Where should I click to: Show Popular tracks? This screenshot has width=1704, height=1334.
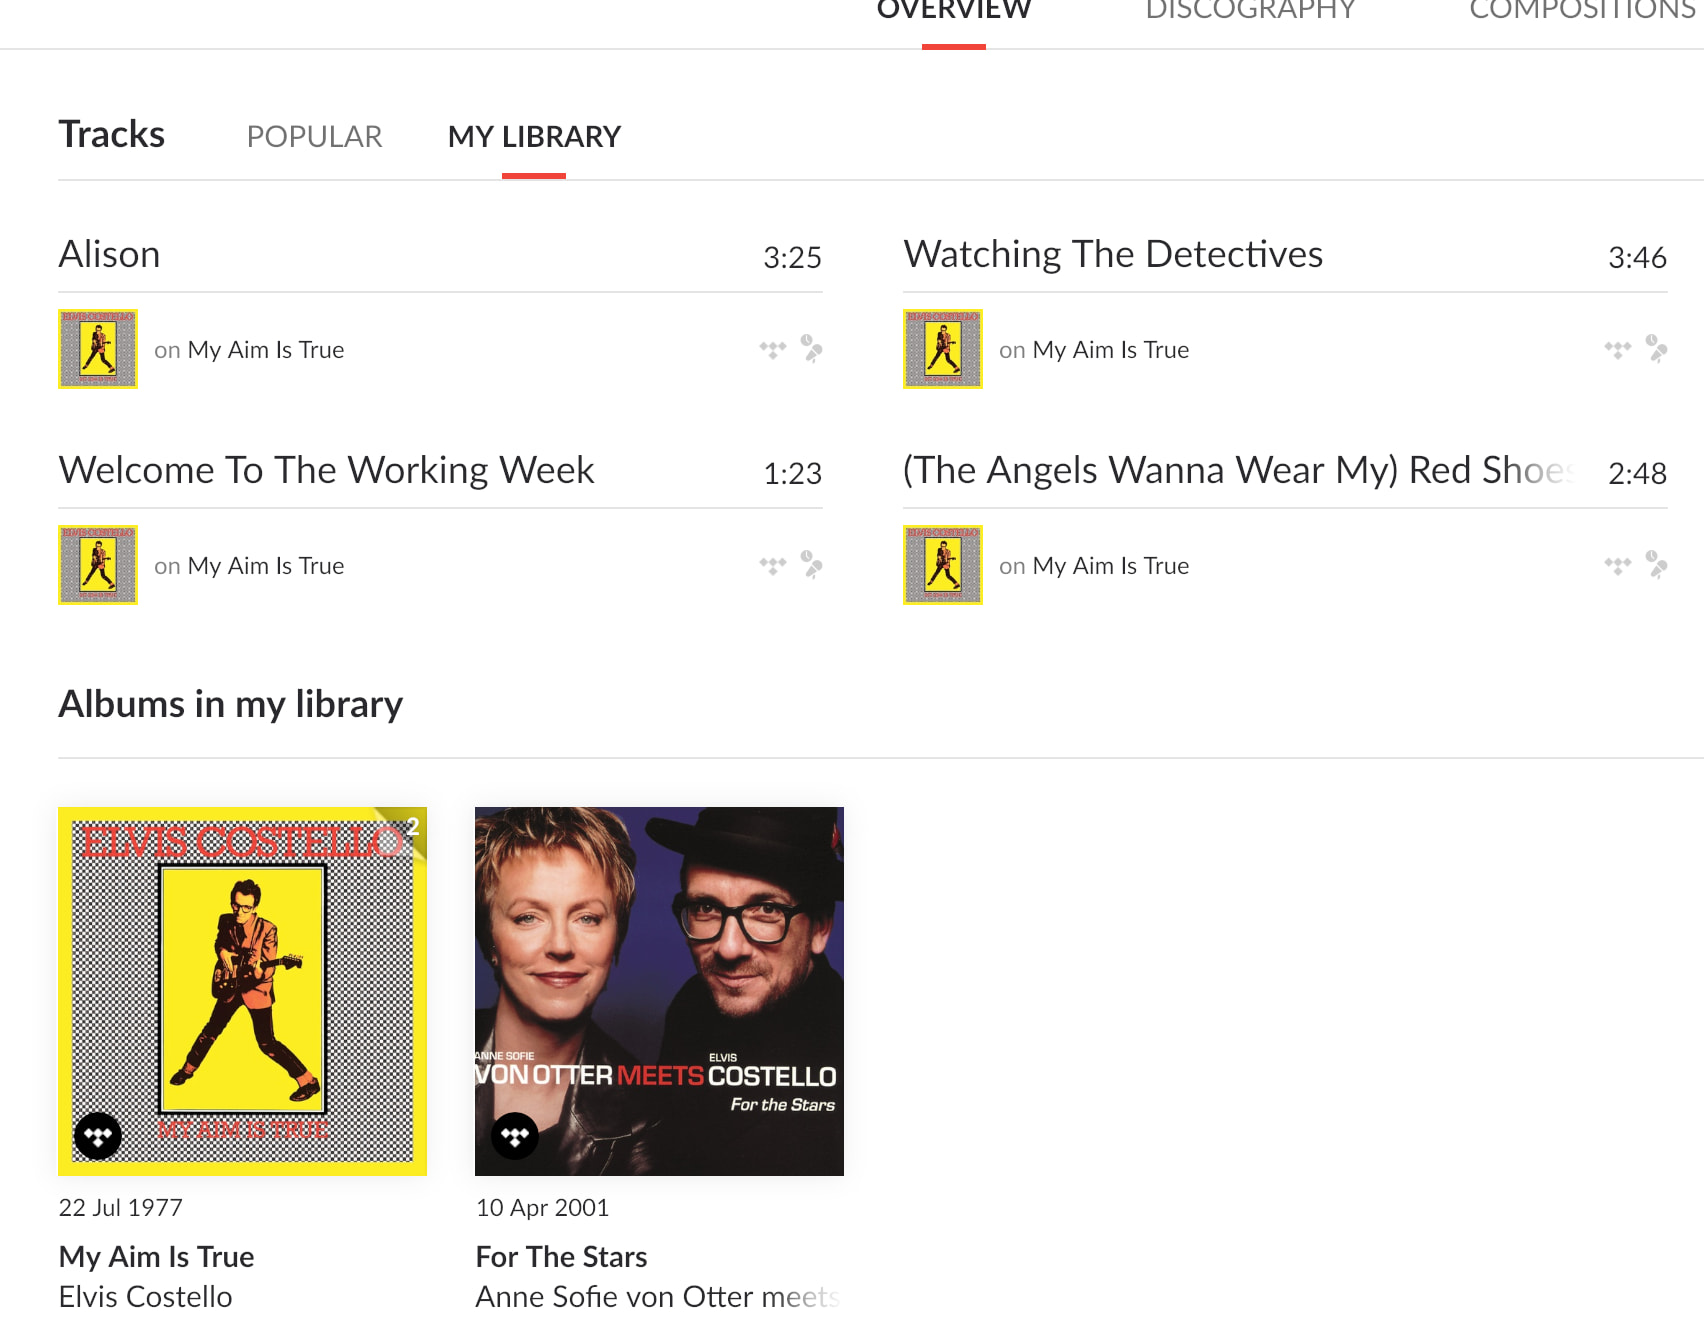[315, 136]
